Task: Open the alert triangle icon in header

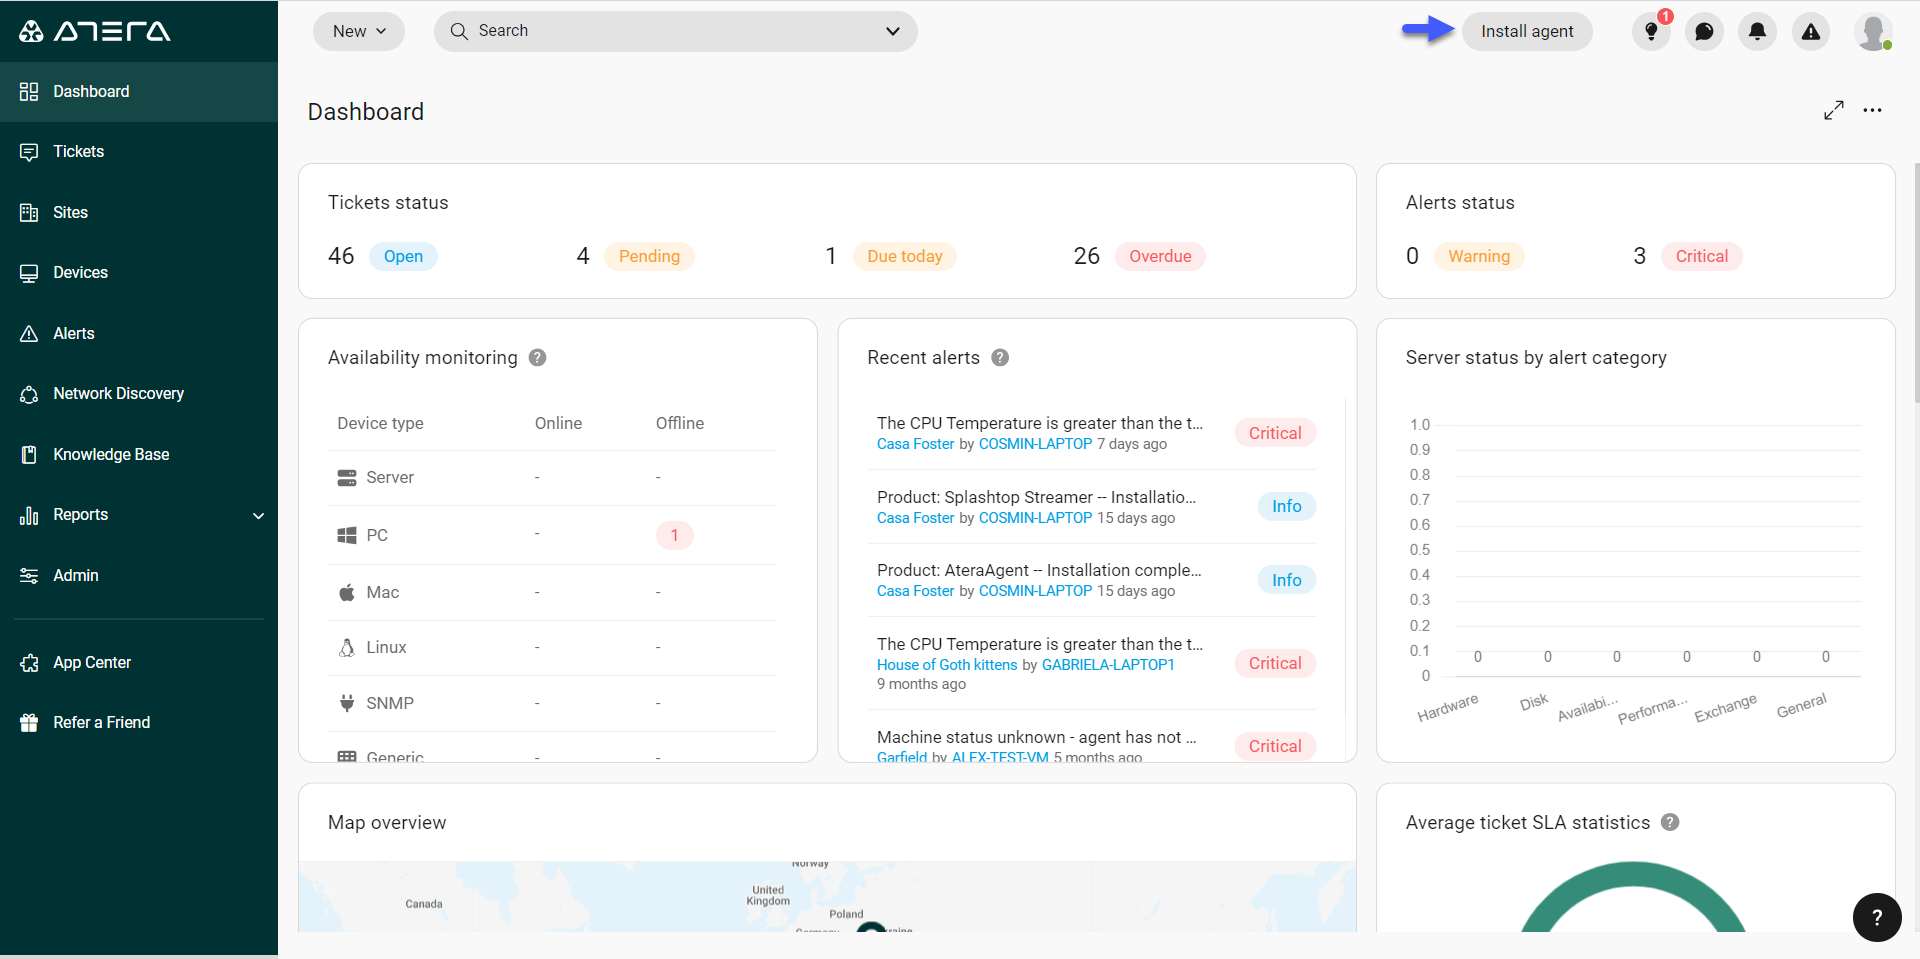Action: (1810, 32)
